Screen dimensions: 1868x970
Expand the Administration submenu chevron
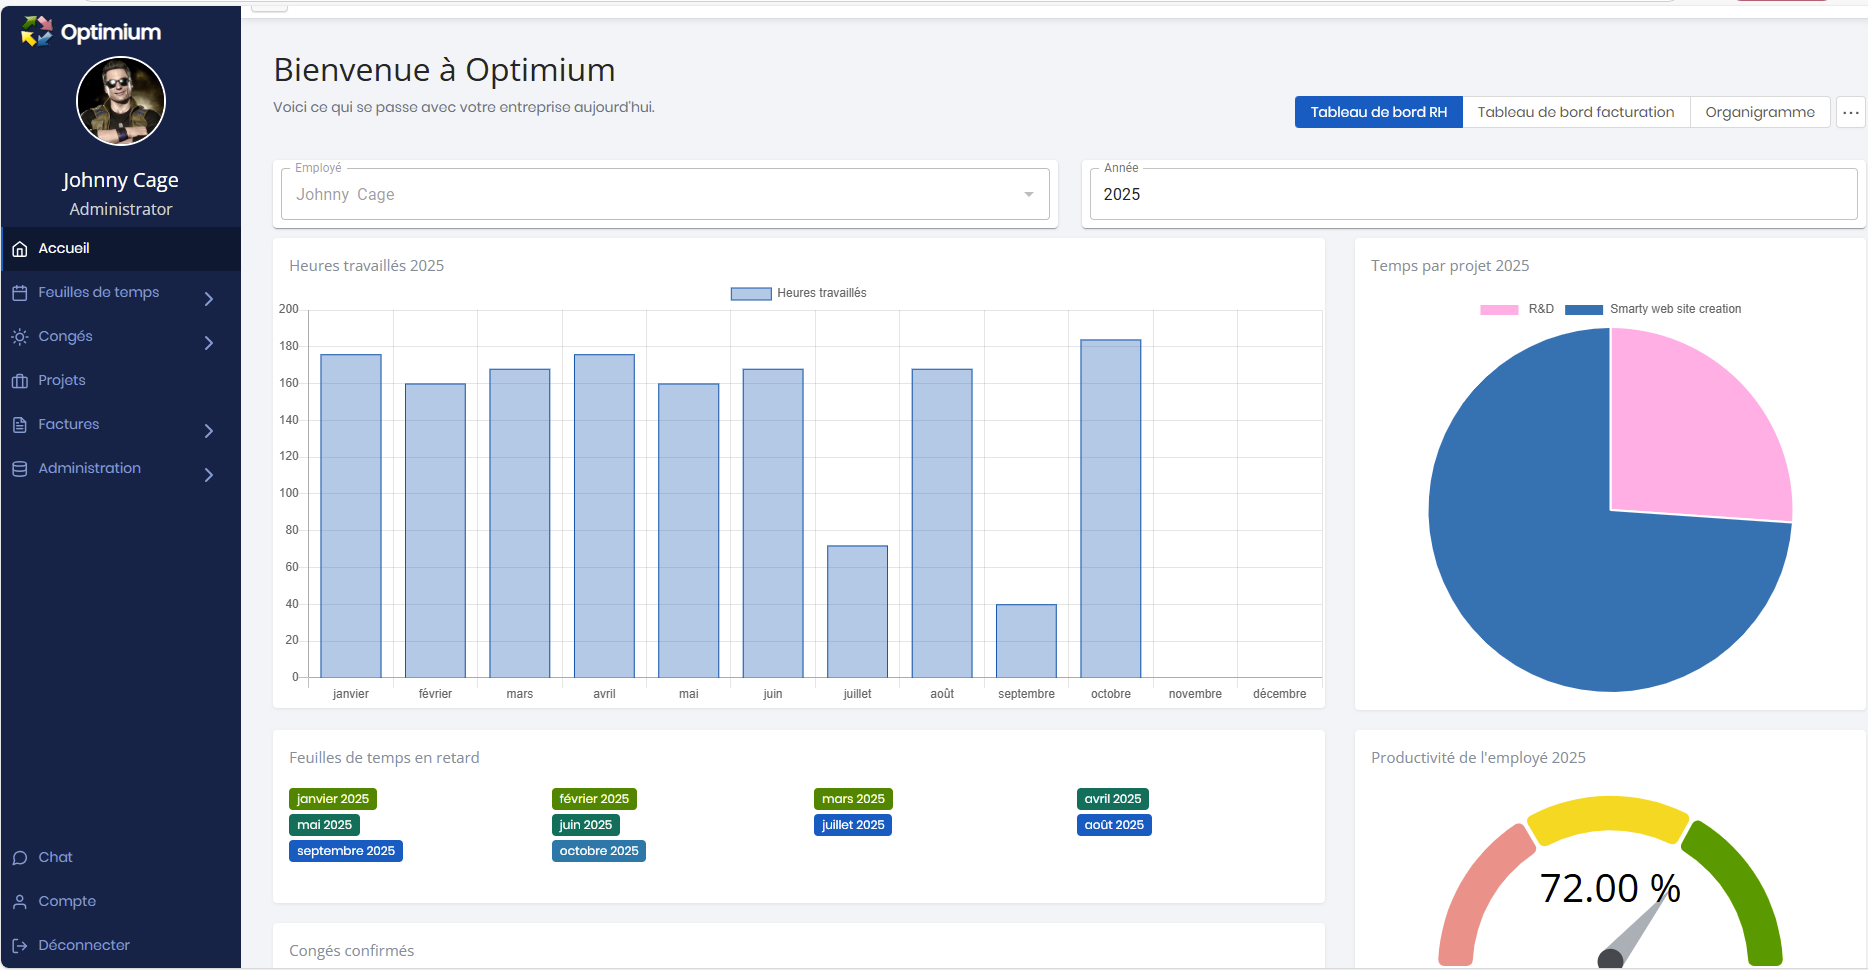click(x=209, y=475)
